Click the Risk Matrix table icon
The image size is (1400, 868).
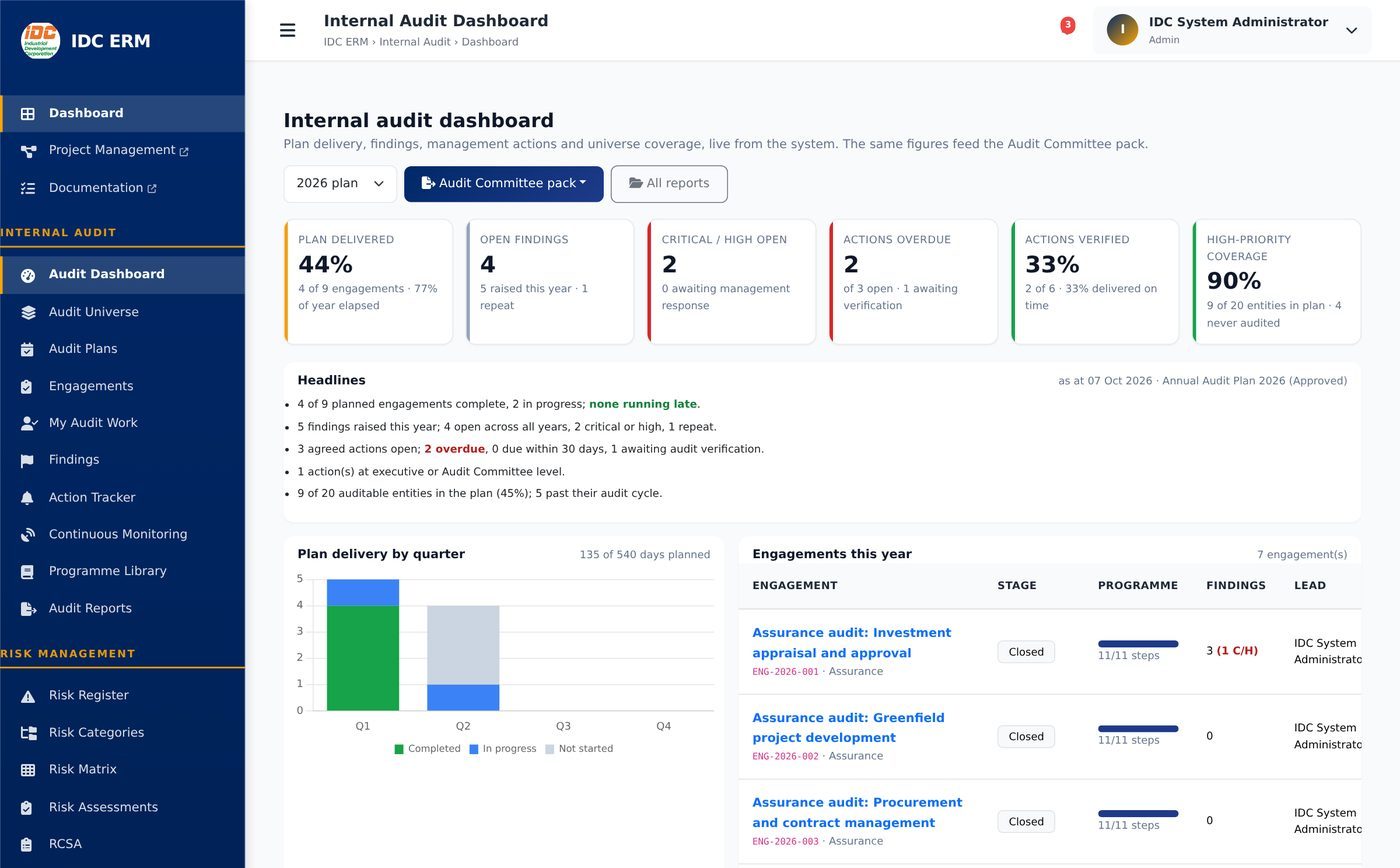click(x=28, y=770)
